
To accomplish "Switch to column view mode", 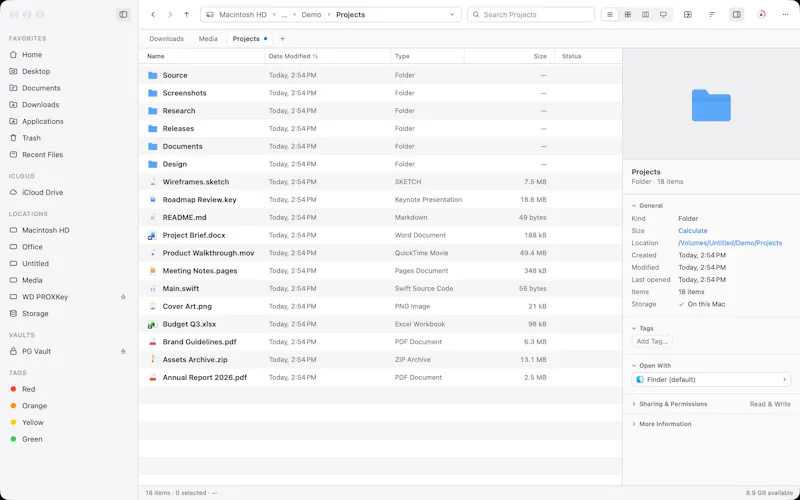I will tap(645, 15).
